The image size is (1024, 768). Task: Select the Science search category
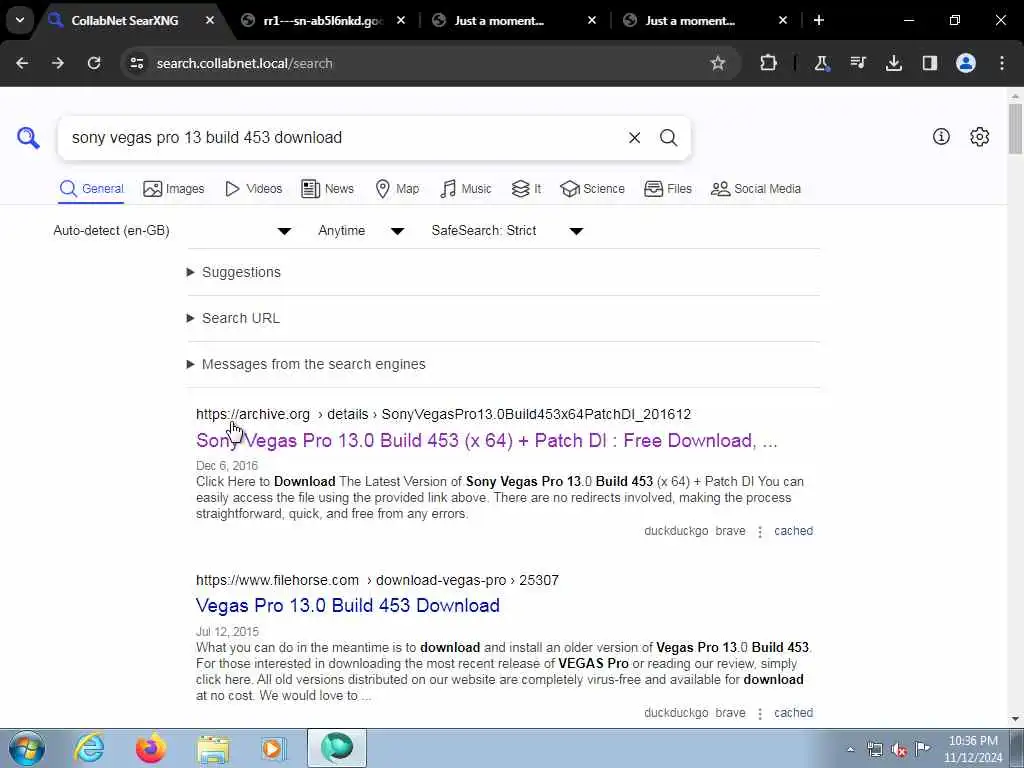point(592,189)
